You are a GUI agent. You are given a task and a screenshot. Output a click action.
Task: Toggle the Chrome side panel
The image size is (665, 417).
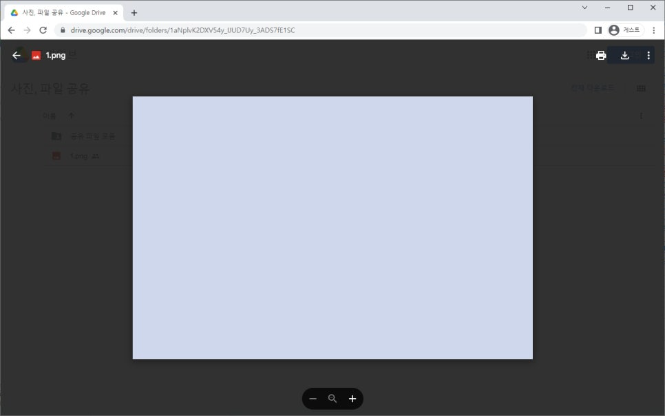click(x=598, y=30)
